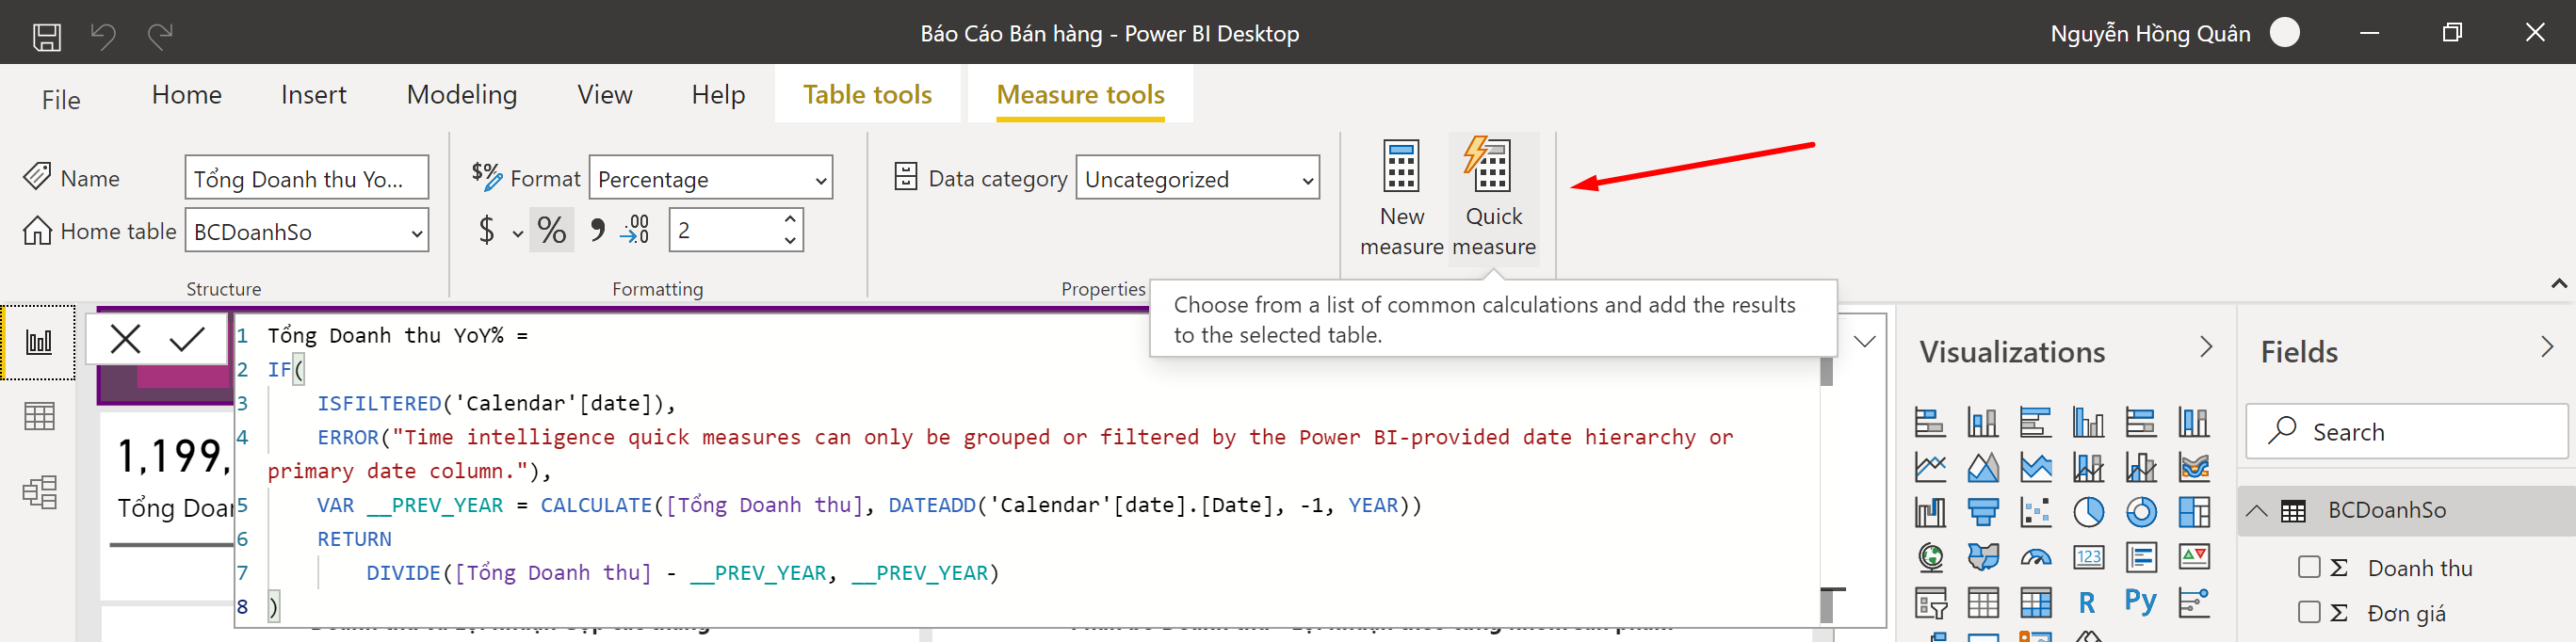Open the Help tab
Screen dimensions: 2576x642
click(718, 95)
